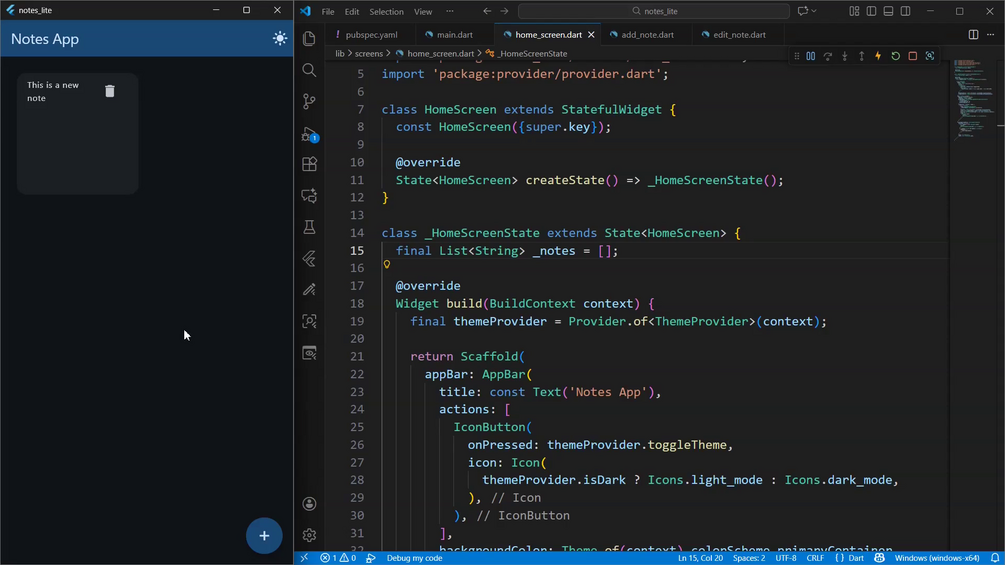Open the Edit menu
1005x565 pixels.
click(352, 12)
